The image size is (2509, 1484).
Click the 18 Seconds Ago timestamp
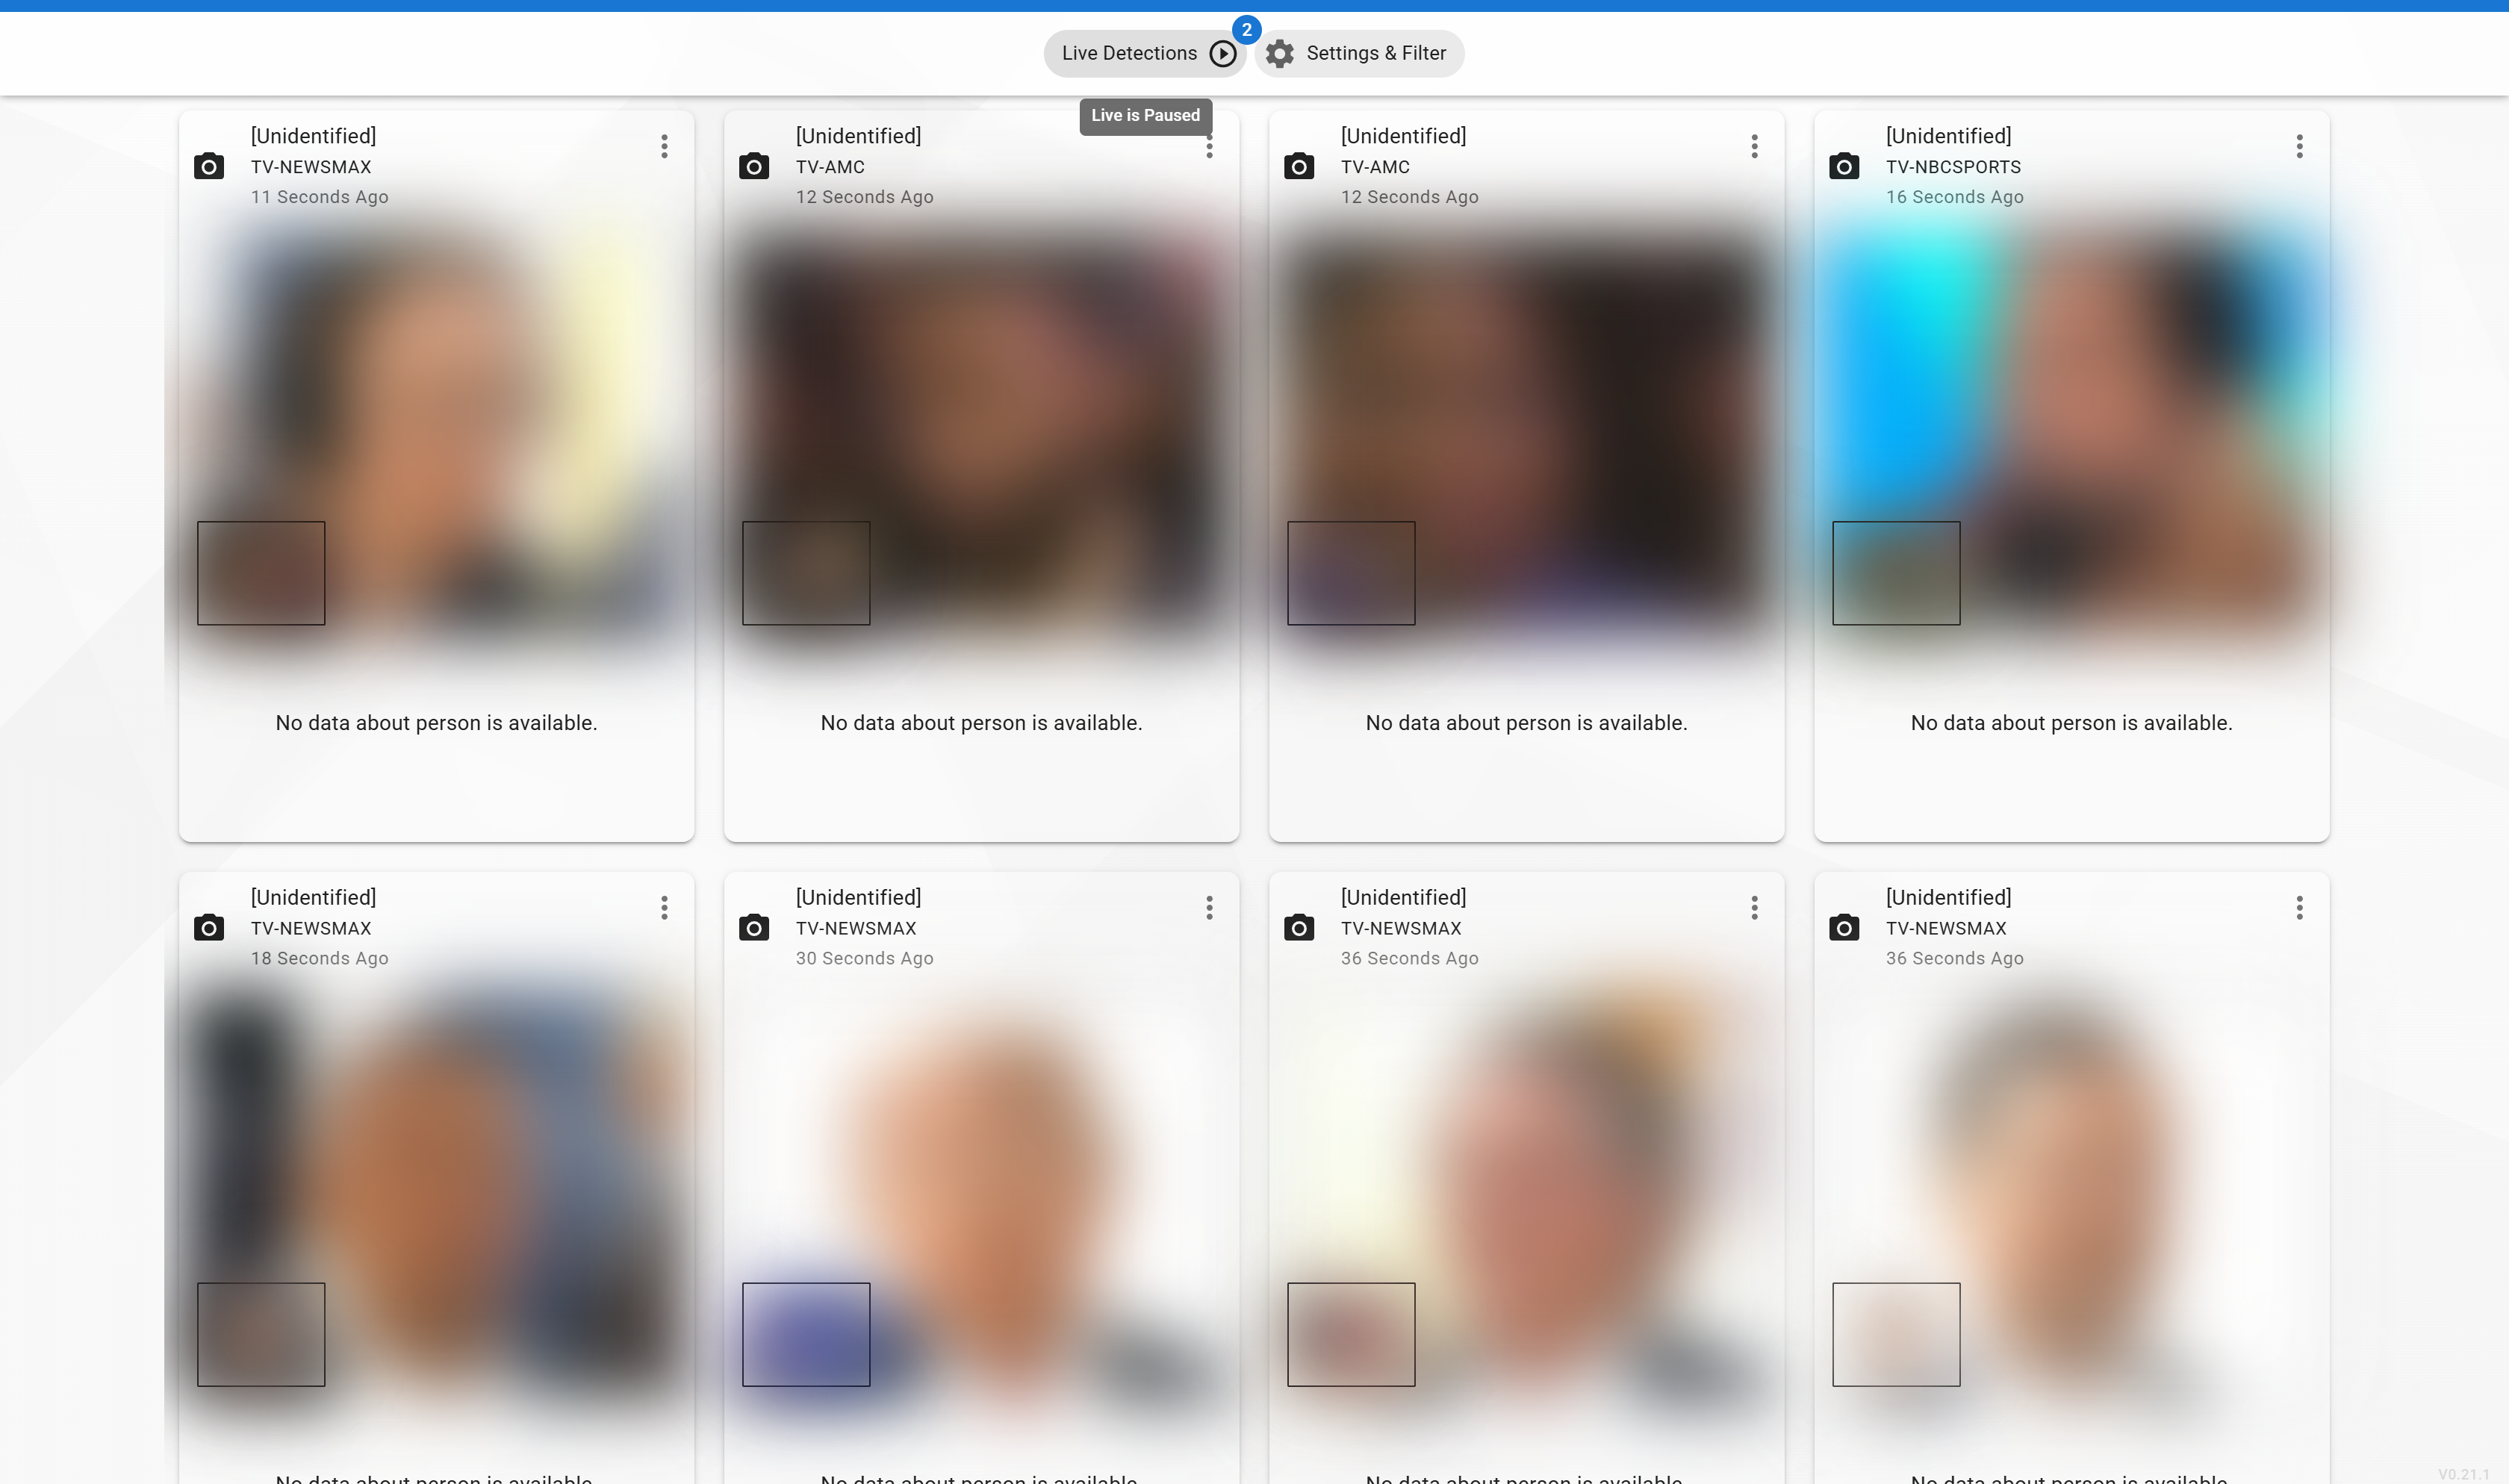(x=319, y=958)
